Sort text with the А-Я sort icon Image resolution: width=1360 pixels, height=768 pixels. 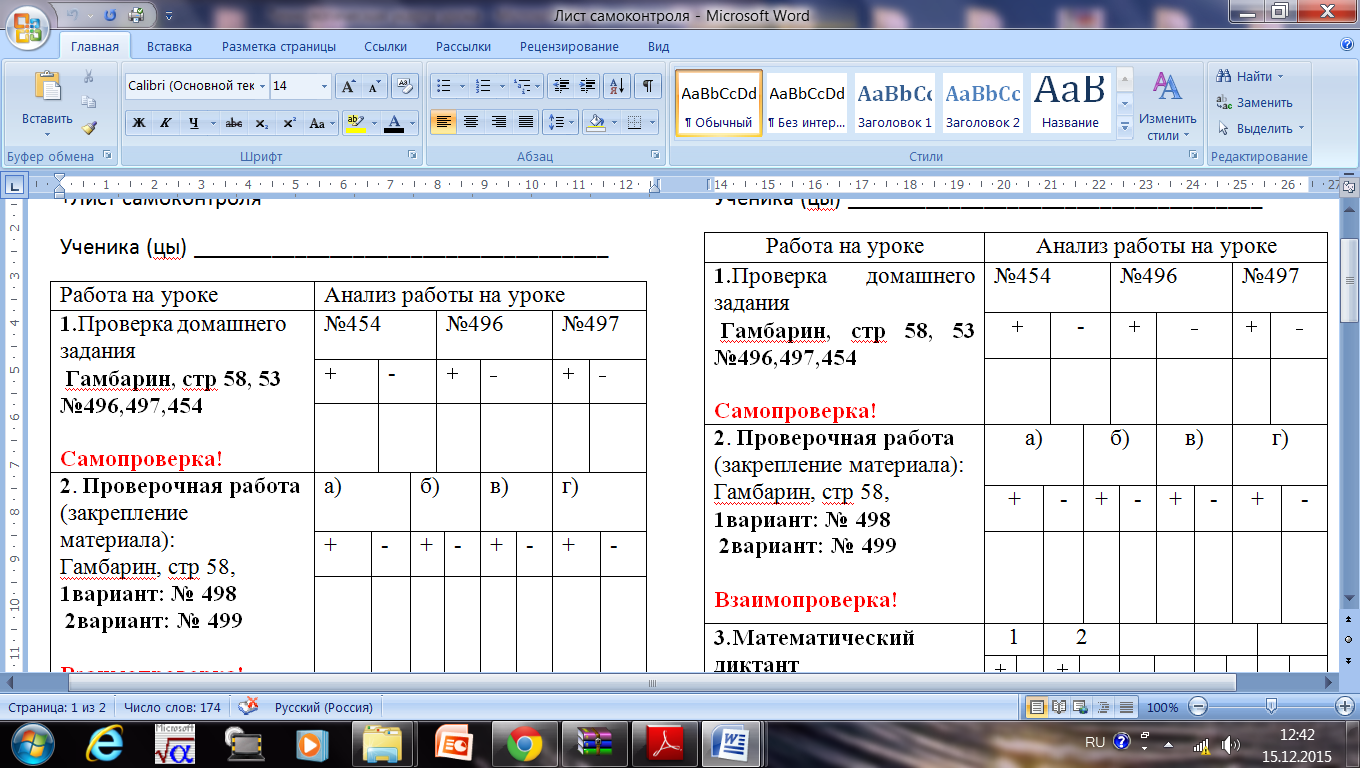pos(617,86)
